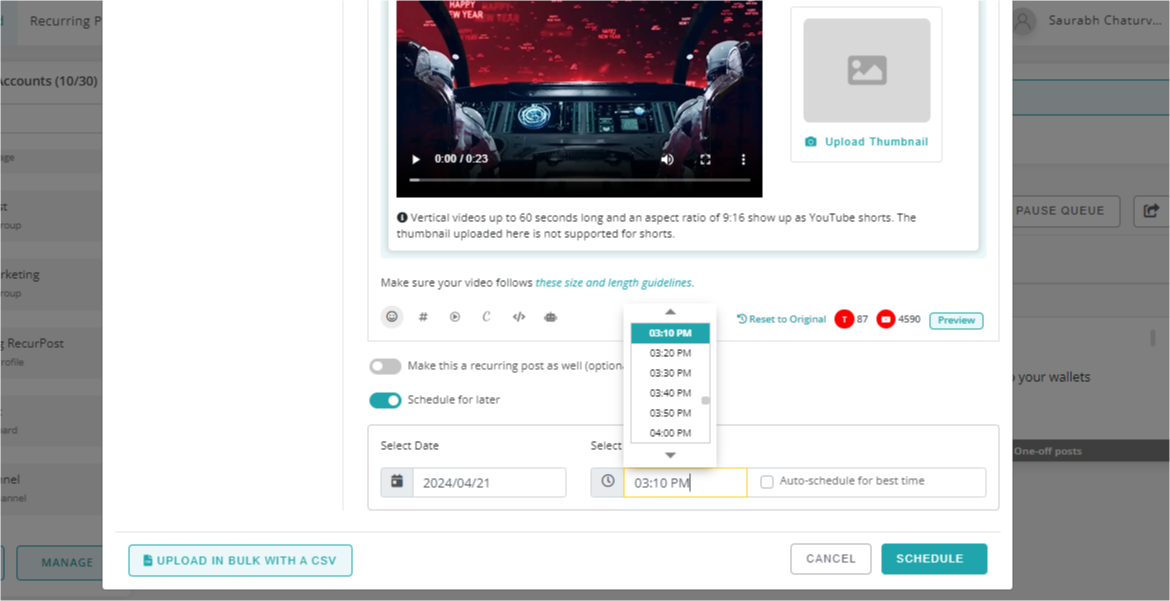
Task: Click the video progress bar
Action: pos(580,180)
